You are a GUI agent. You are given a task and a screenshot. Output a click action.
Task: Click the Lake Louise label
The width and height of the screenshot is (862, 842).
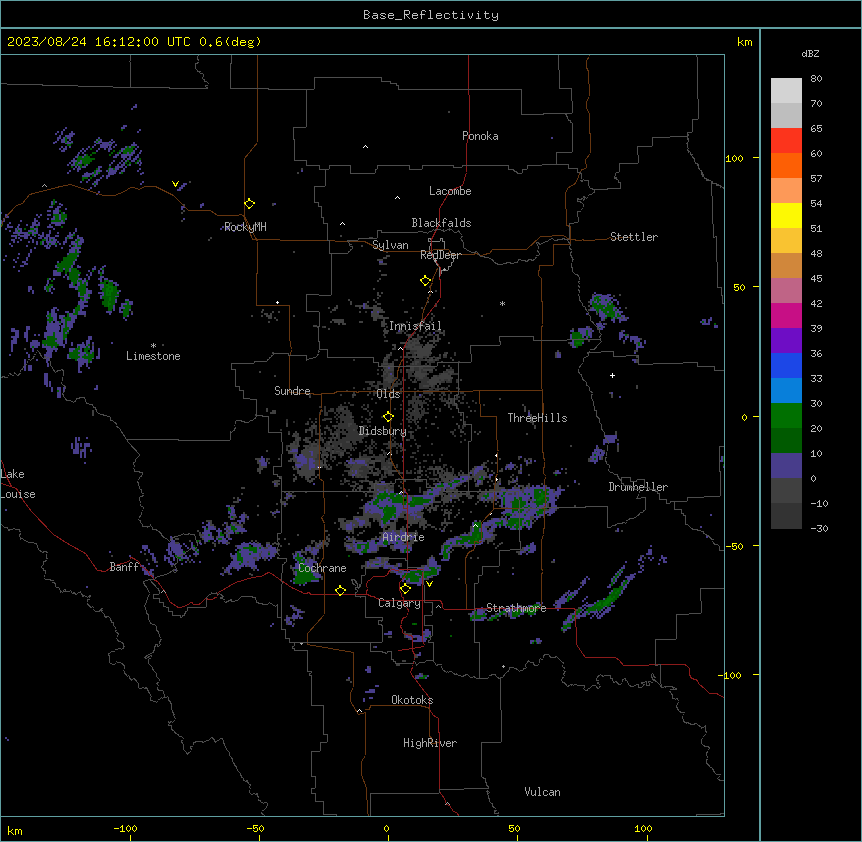18,484
